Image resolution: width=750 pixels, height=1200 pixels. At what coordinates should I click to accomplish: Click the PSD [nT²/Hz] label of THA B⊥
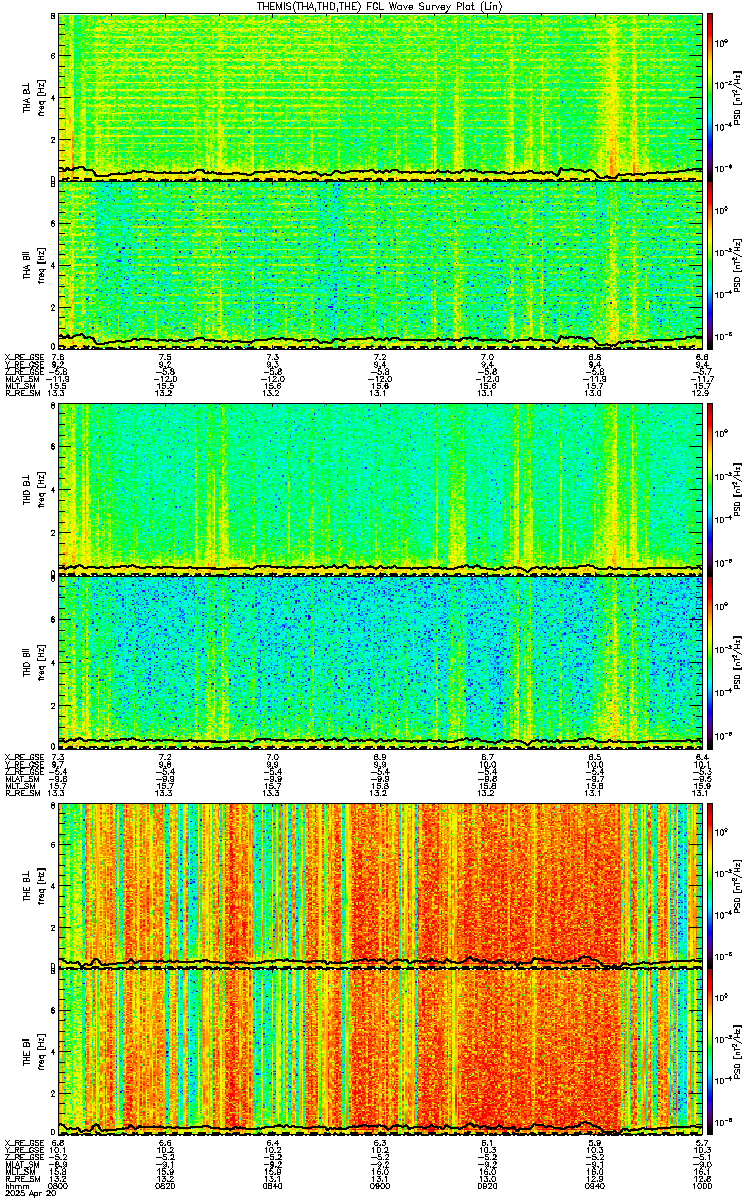(x=737, y=96)
